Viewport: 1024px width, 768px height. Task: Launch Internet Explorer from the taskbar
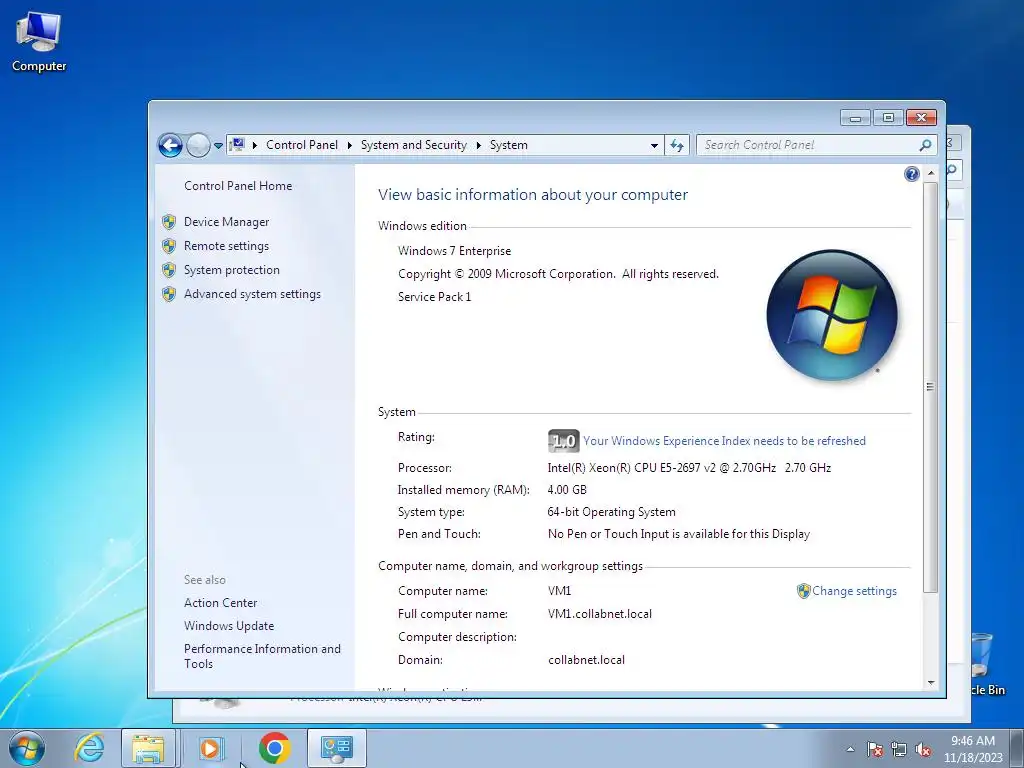(x=89, y=748)
